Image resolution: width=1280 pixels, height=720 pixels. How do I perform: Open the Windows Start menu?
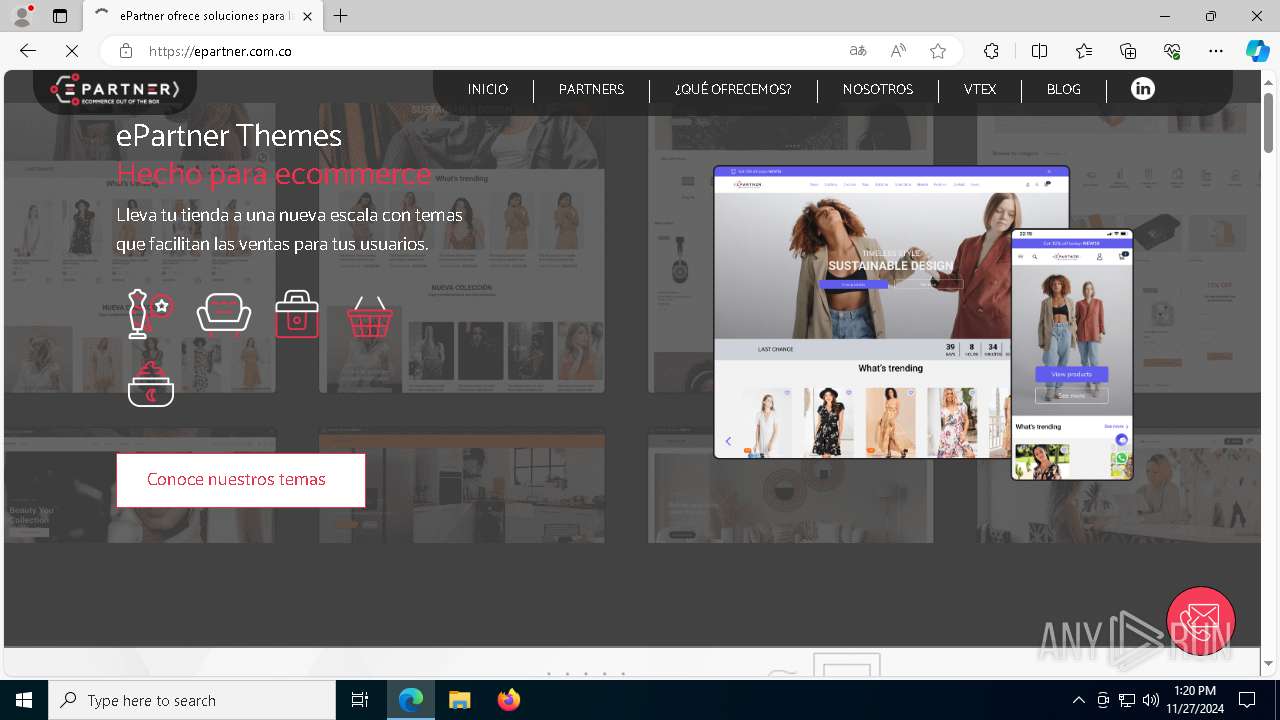24,700
